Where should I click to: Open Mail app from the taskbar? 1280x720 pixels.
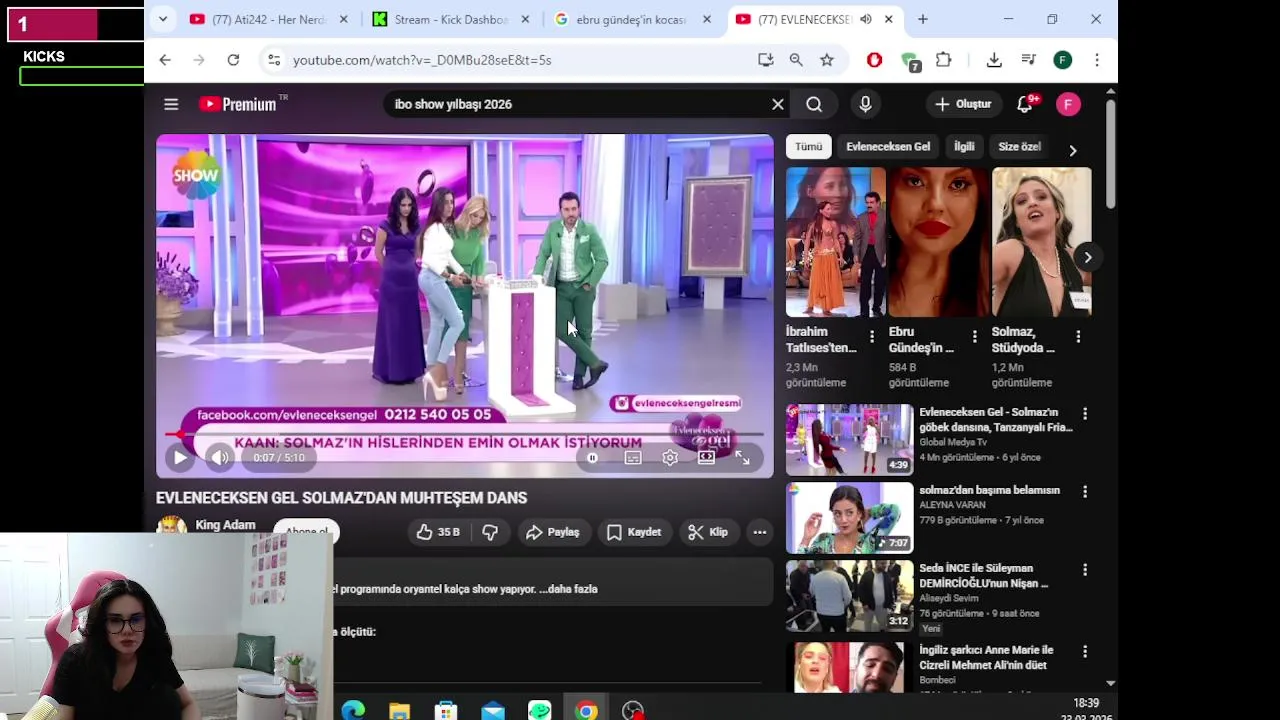click(493, 710)
